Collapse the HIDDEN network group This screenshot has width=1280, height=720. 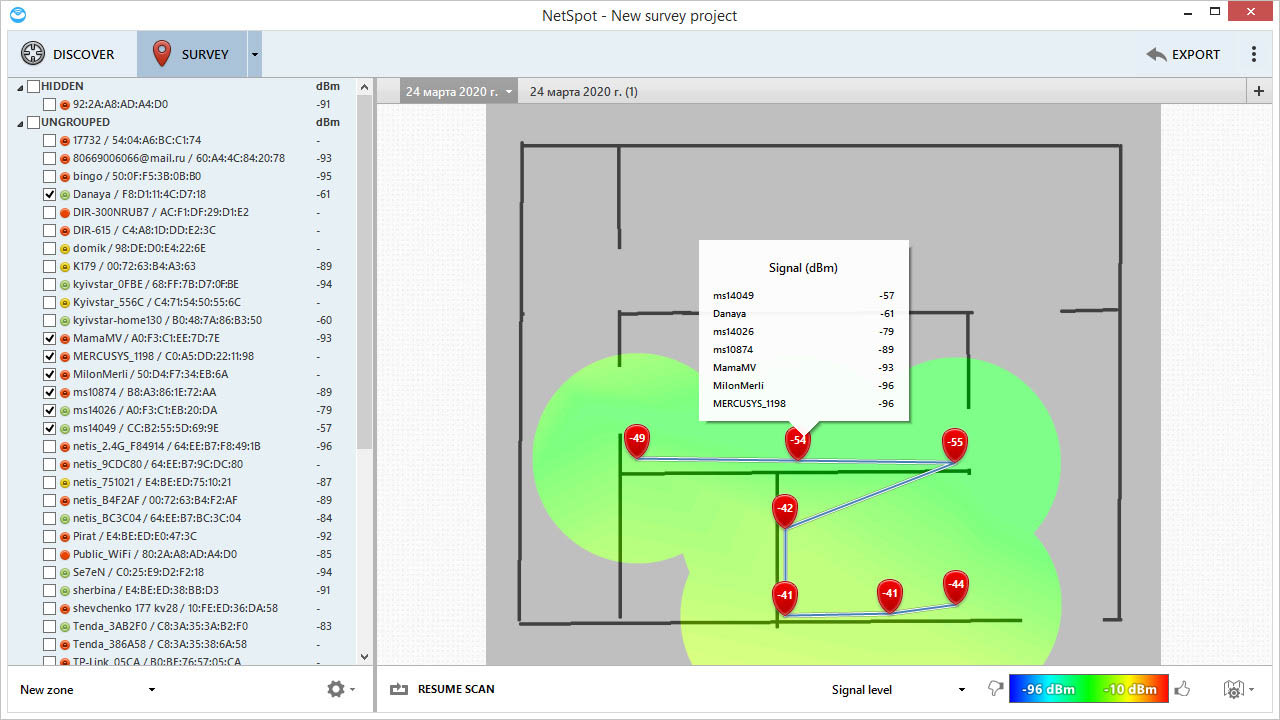click(x=20, y=87)
